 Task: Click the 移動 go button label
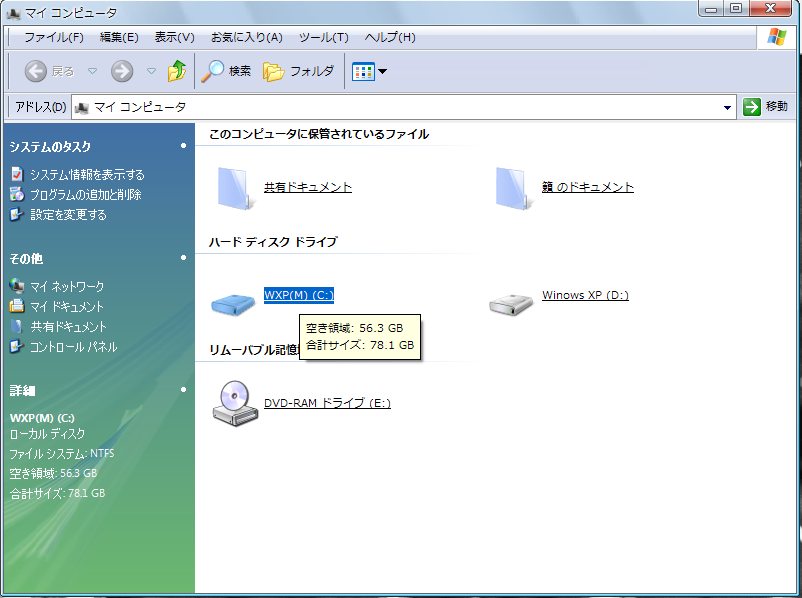(x=776, y=106)
